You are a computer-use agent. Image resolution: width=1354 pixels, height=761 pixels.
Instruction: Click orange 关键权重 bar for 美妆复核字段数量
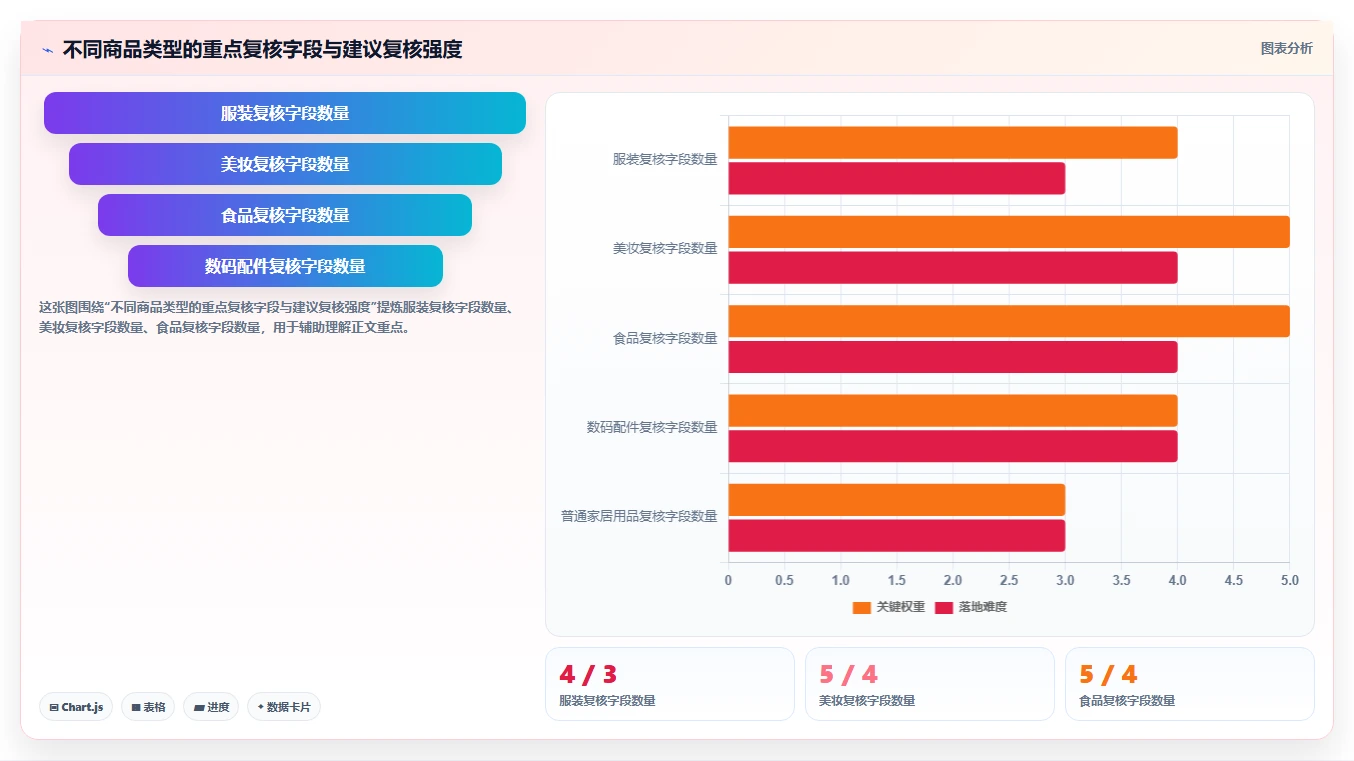(1009, 232)
